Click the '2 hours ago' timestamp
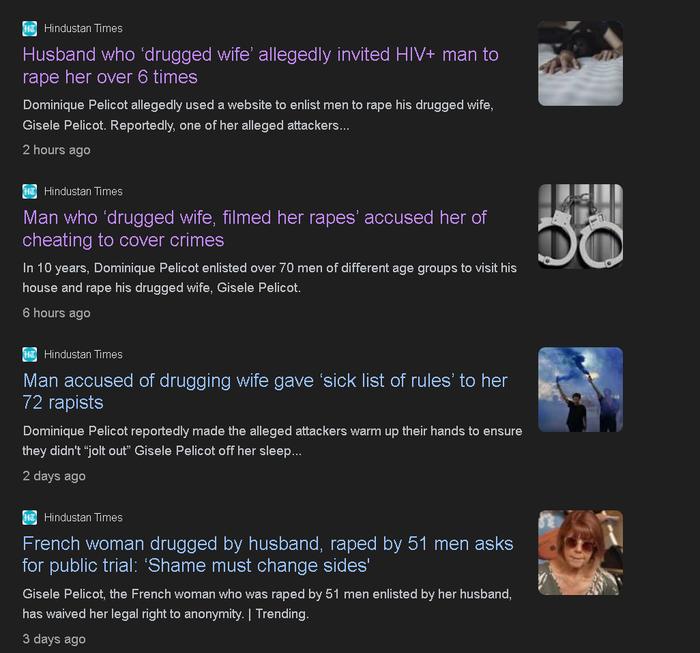700x653 pixels. tap(56, 150)
